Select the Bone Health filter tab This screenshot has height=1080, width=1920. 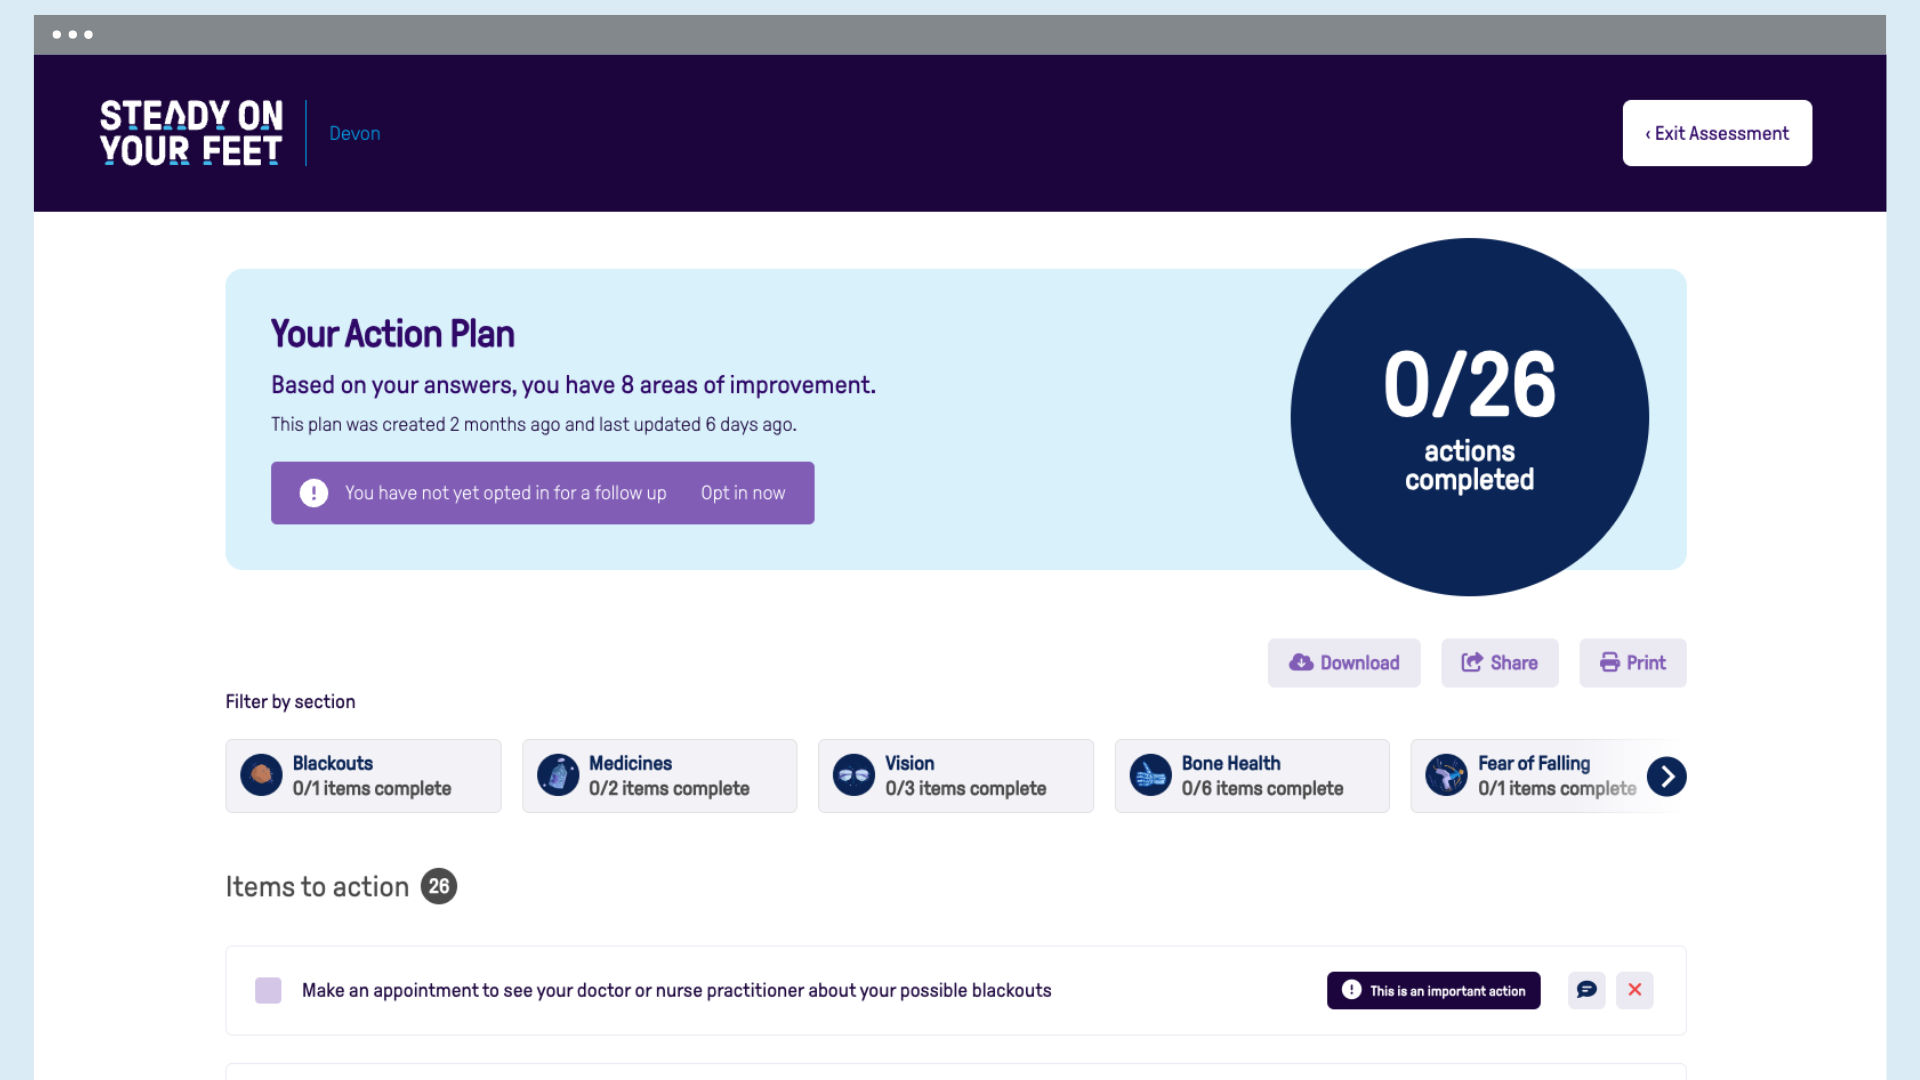click(1253, 775)
